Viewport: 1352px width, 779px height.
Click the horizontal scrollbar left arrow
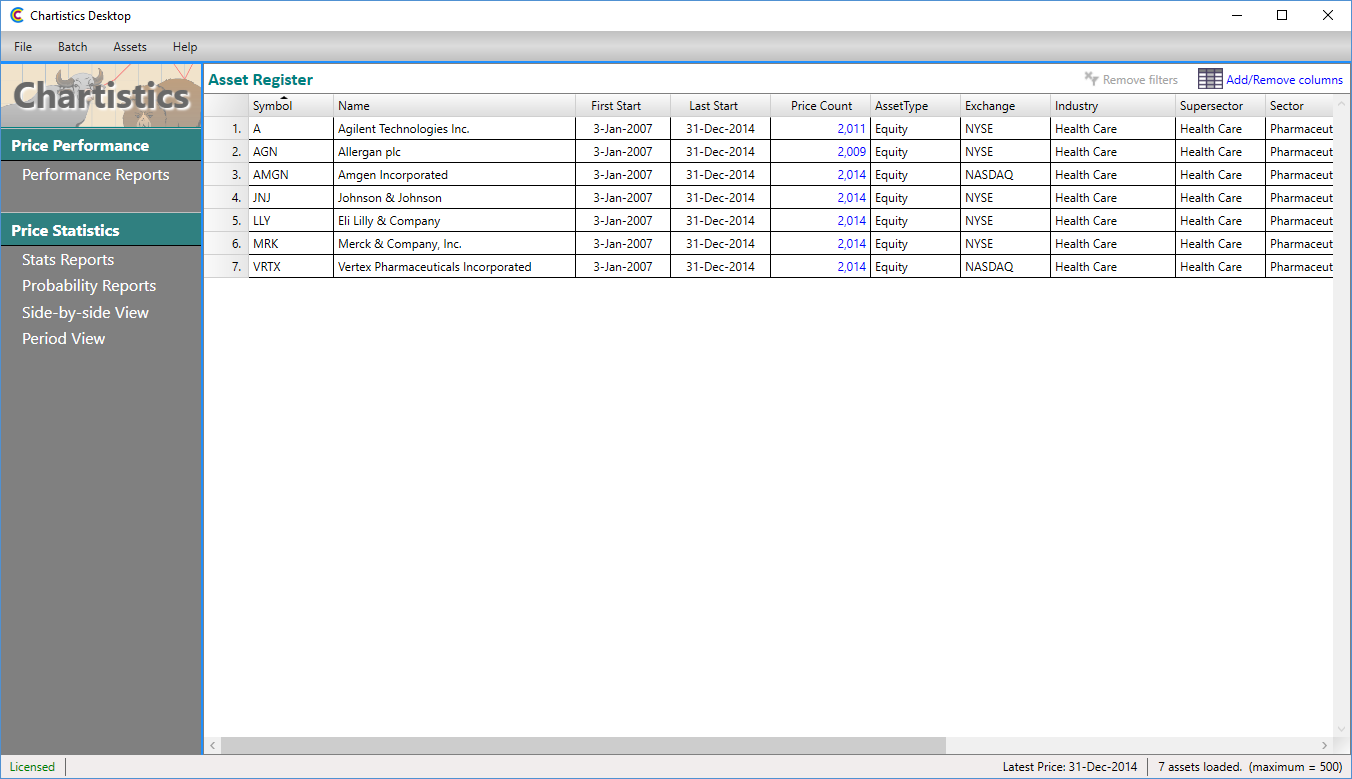[x=212, y=746]
